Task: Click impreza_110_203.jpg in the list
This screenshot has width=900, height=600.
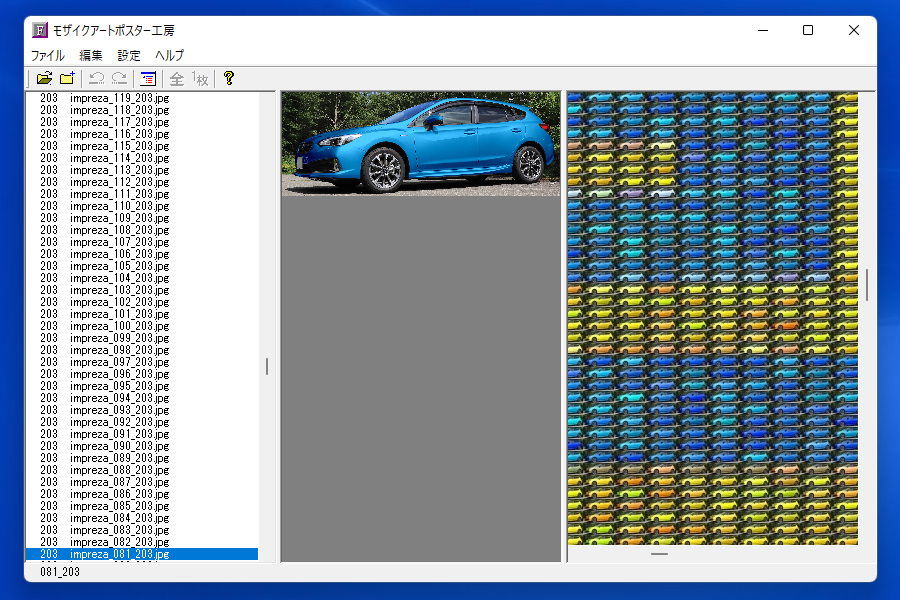Action: 142,206
